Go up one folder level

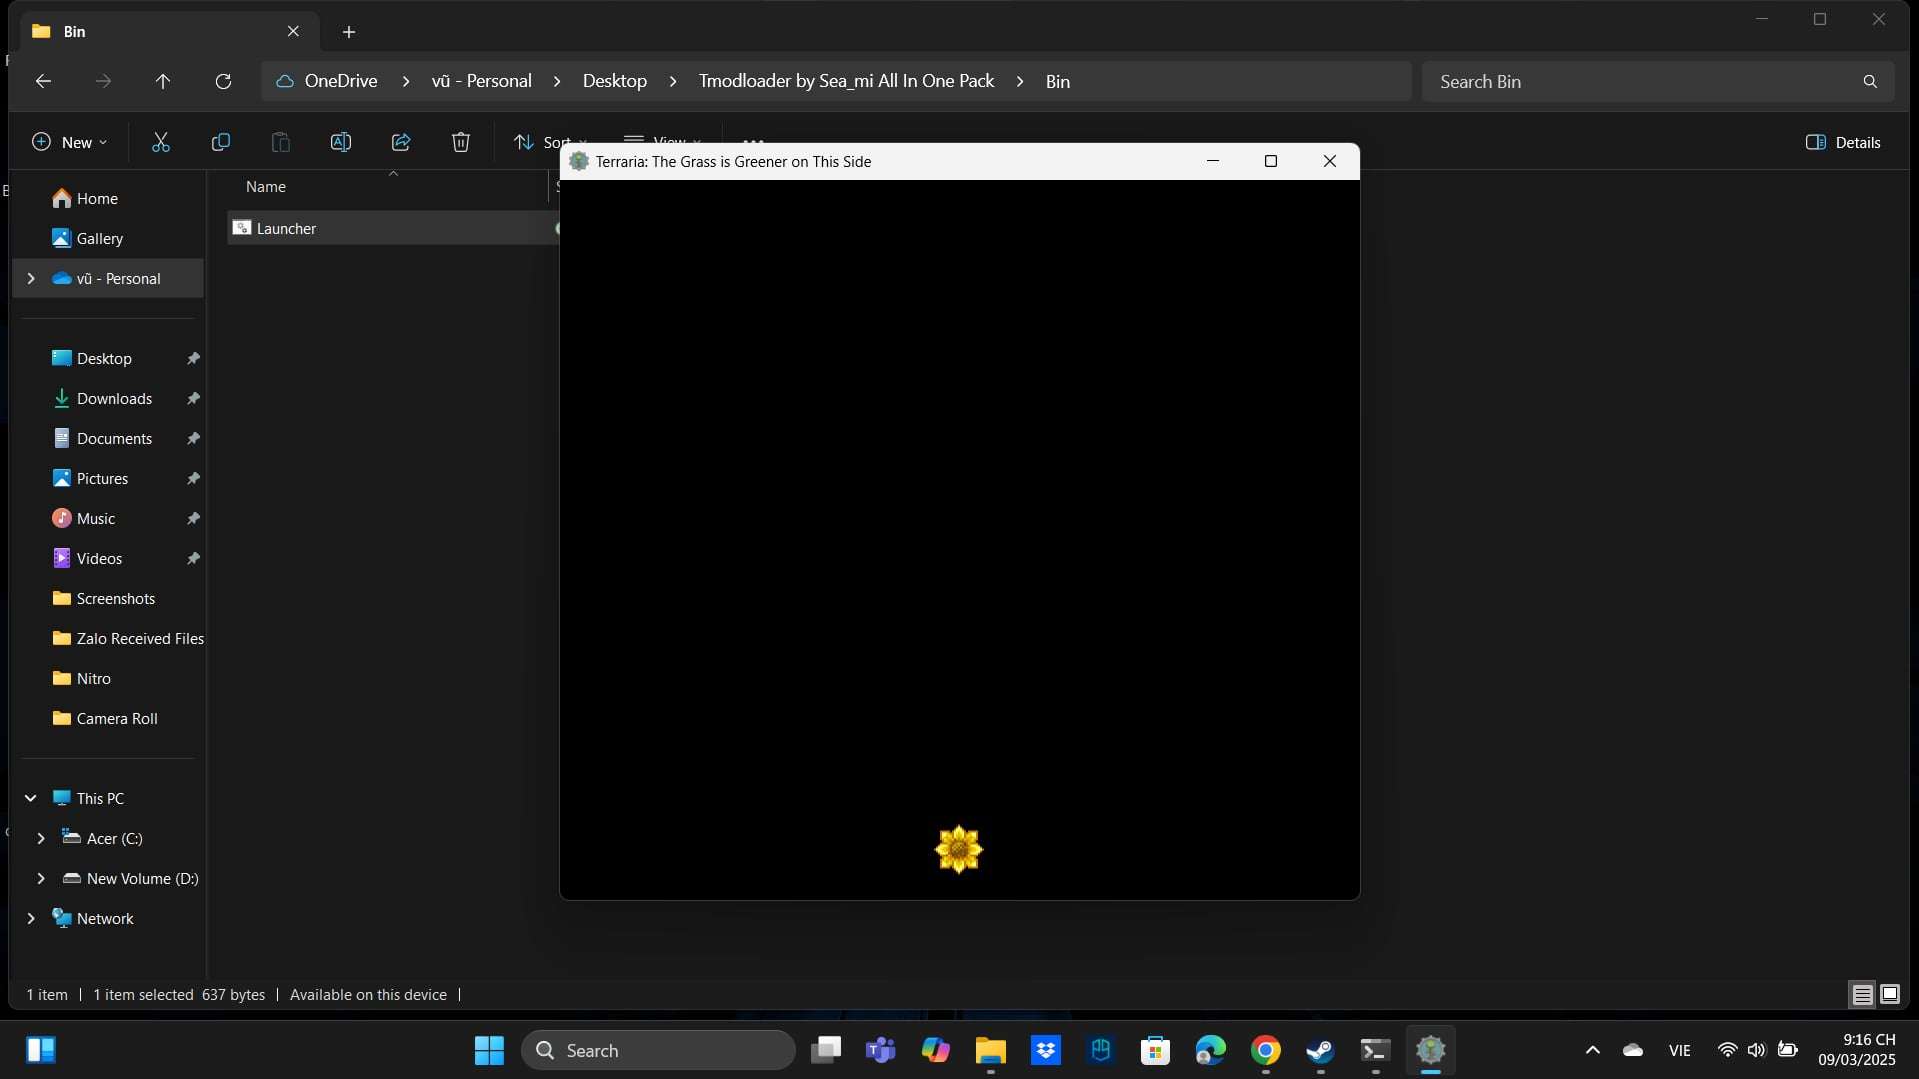coord(163,81)
